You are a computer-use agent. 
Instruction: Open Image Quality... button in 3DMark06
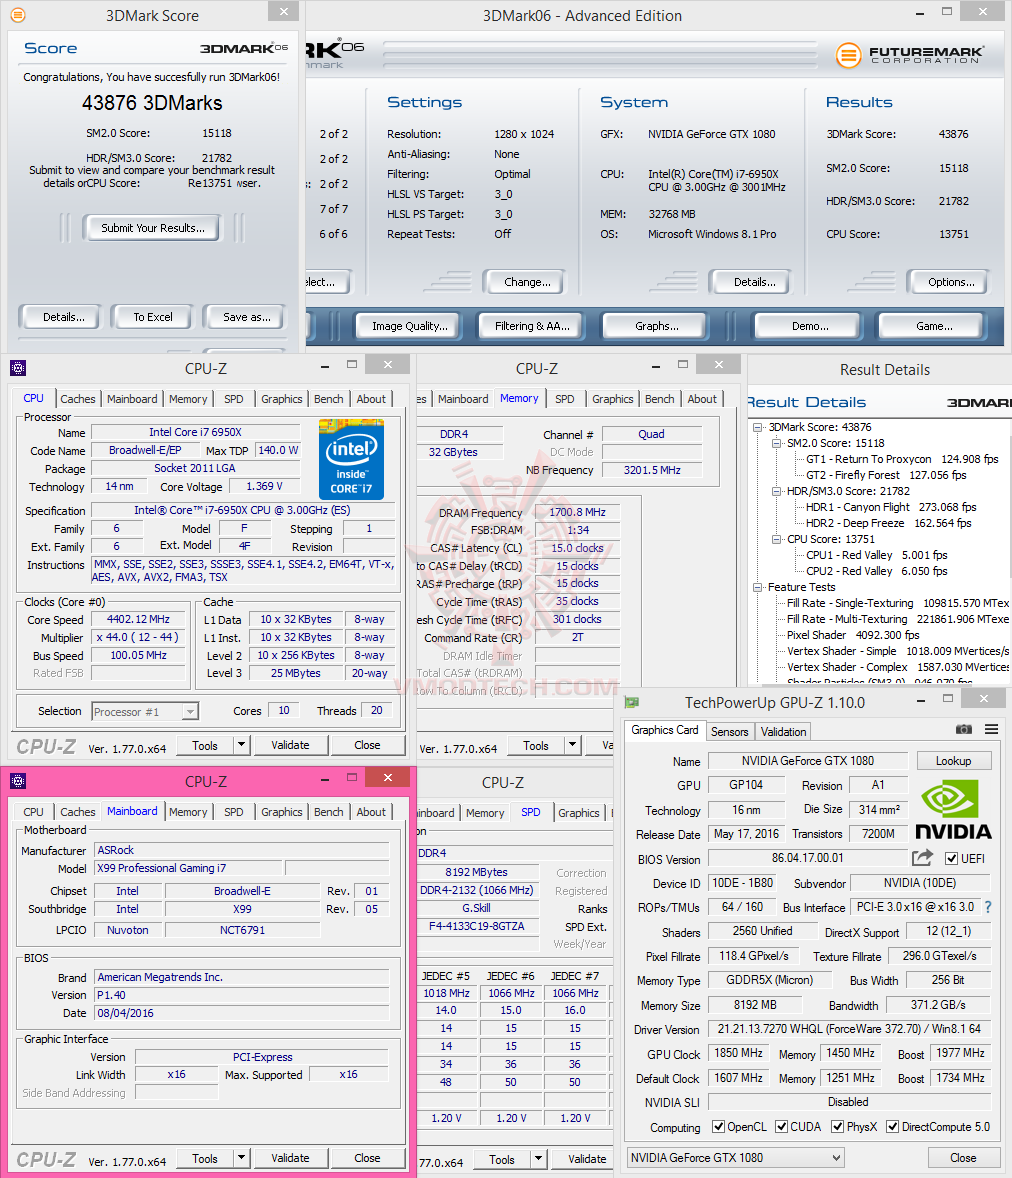(x=409, y=326)
